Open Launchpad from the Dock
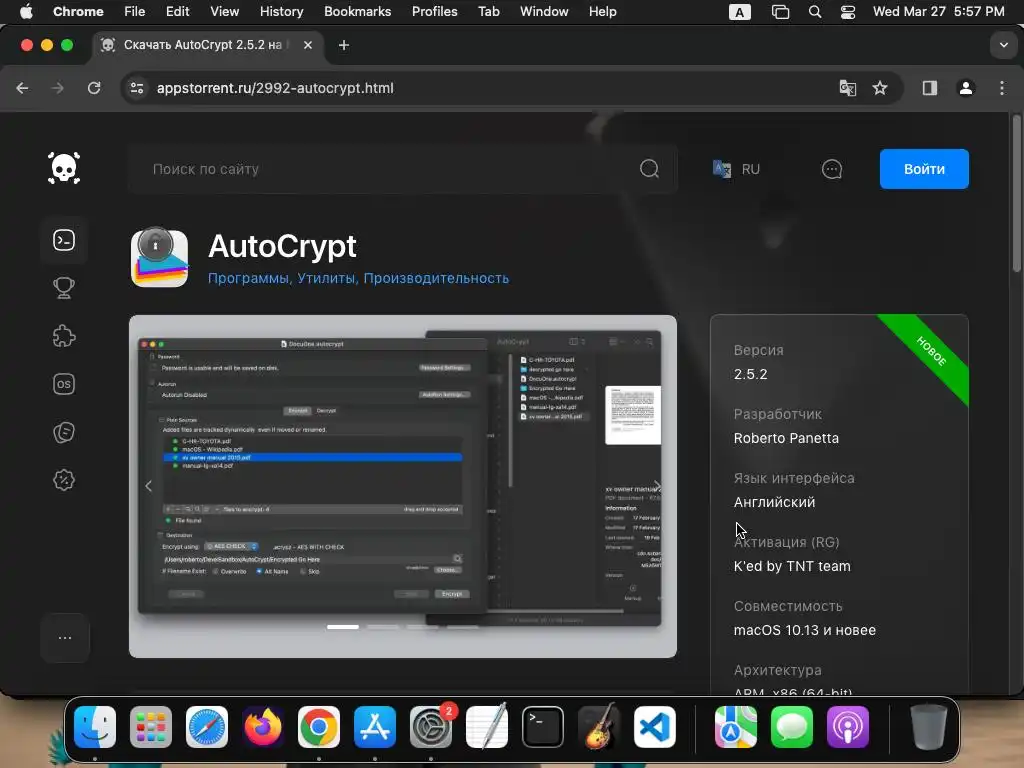The height and width of the screenshot is (768, 1024). (151, 727)
